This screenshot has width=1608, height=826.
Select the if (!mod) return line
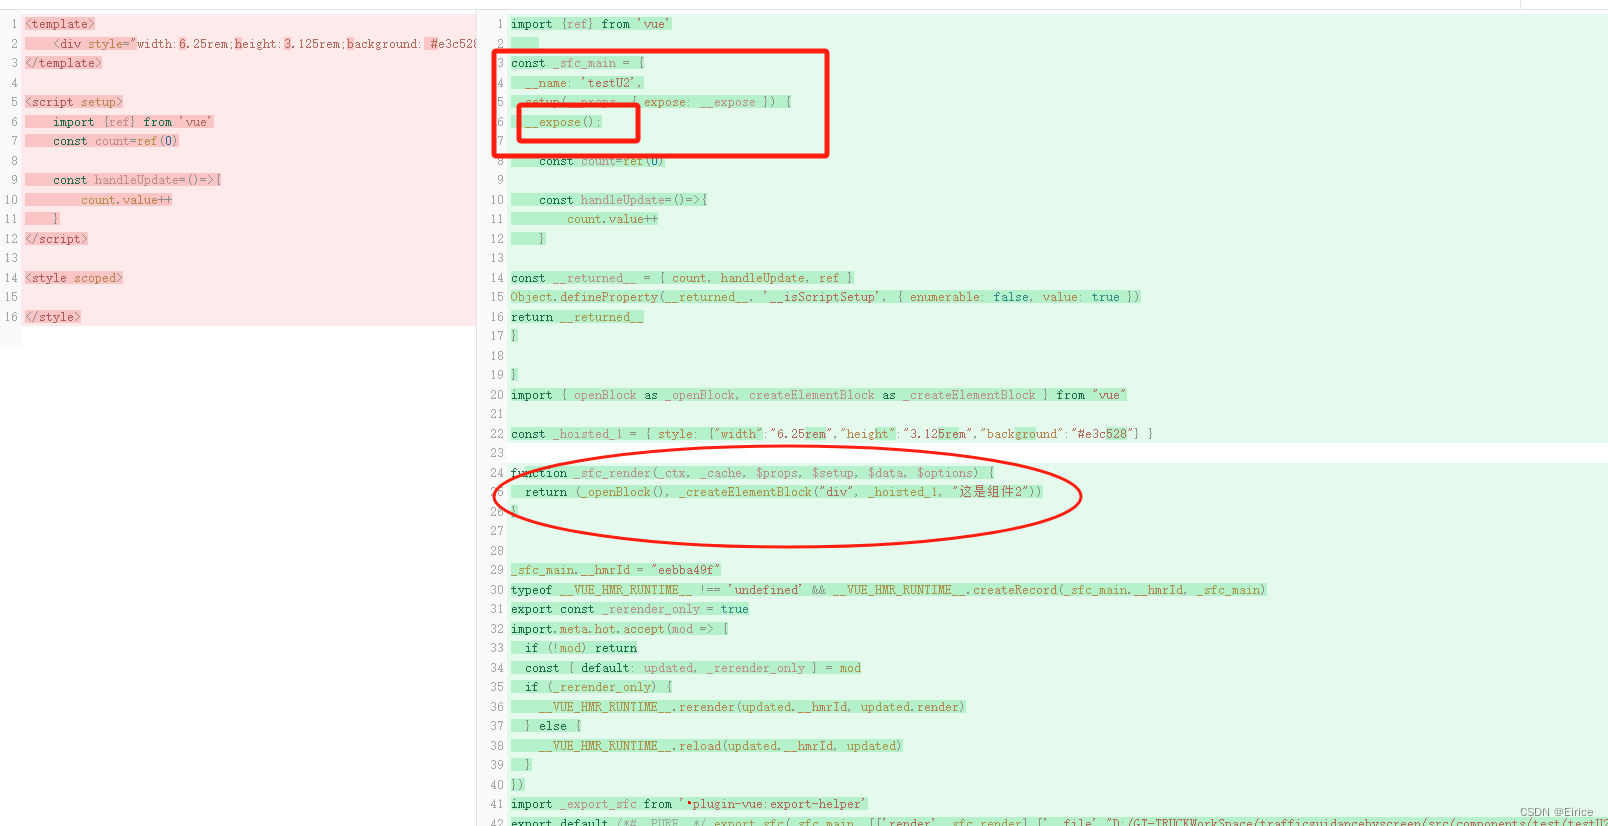pyautogui.click(x=581, y=648)
